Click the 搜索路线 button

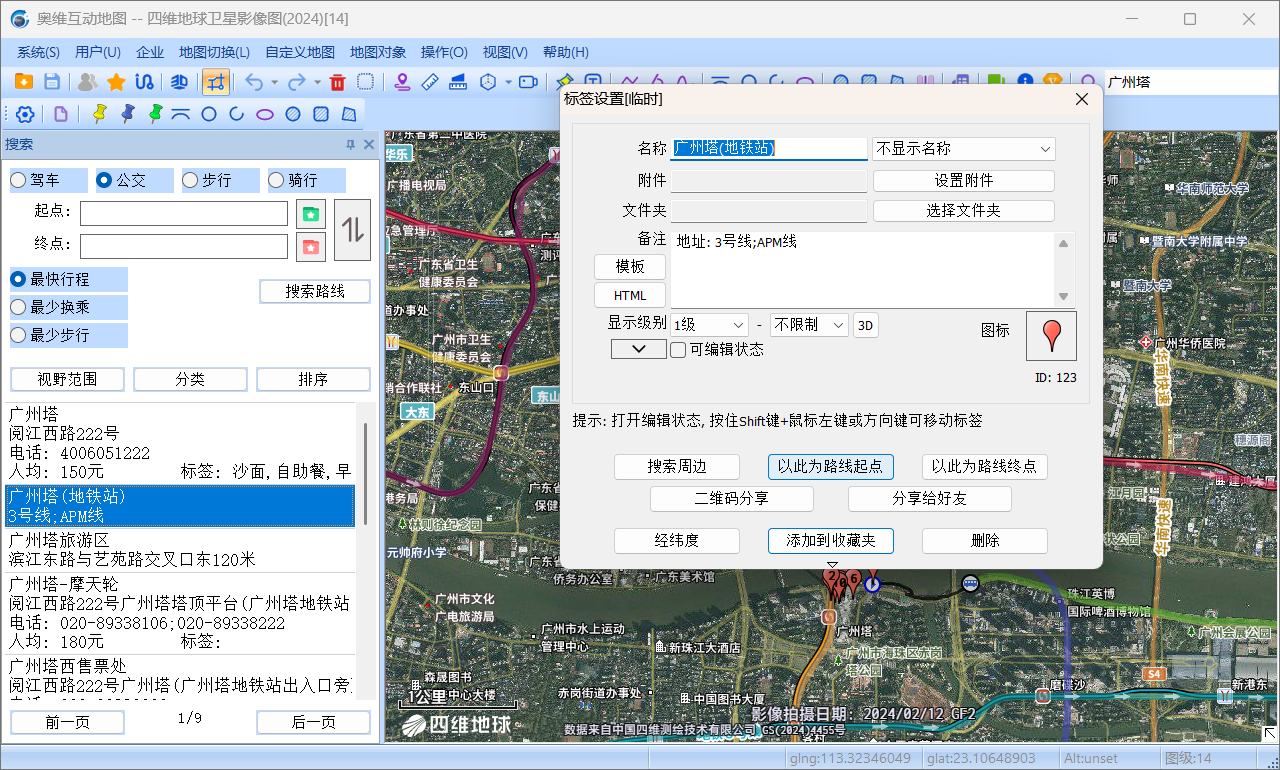click(315, 291)
